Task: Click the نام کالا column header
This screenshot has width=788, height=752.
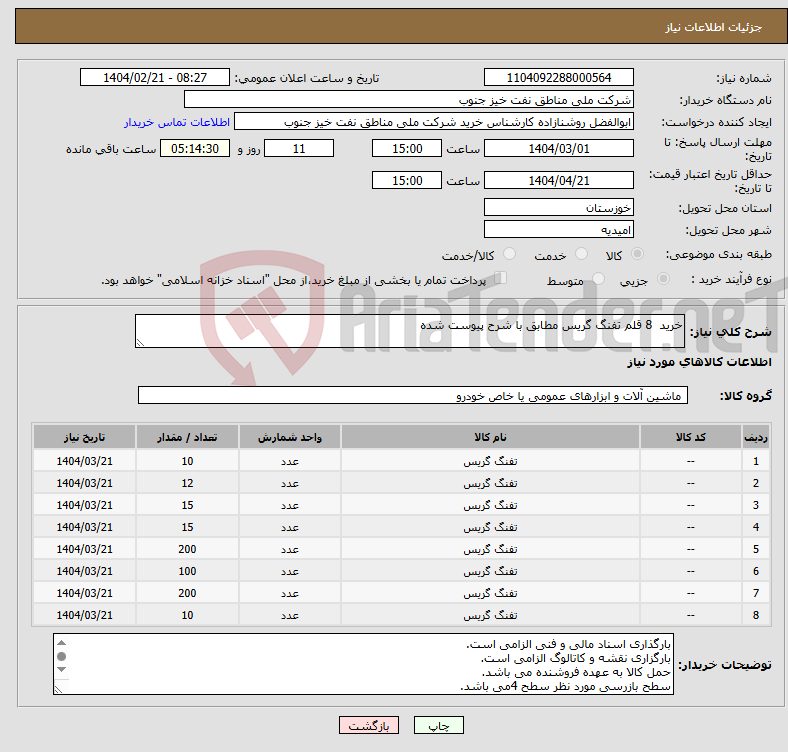Action: coord(490,437)
